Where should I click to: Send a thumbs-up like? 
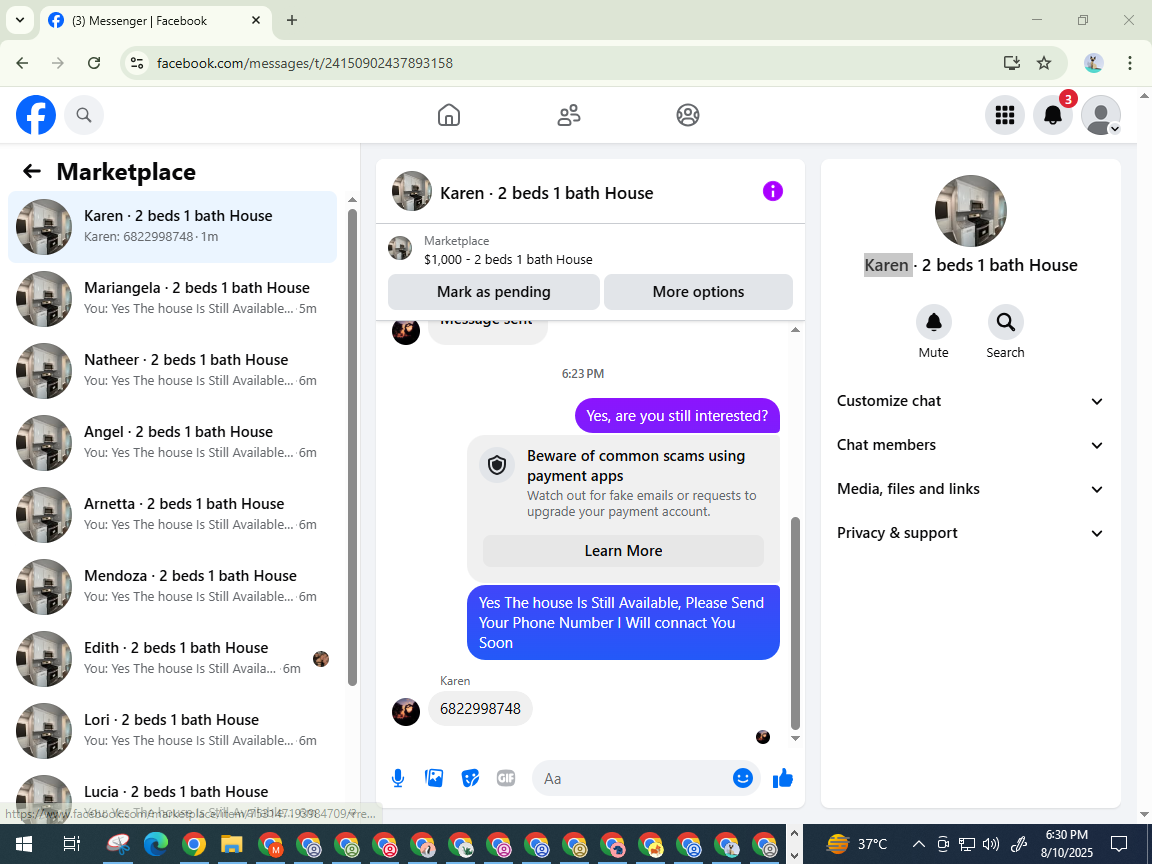(782, 778)
